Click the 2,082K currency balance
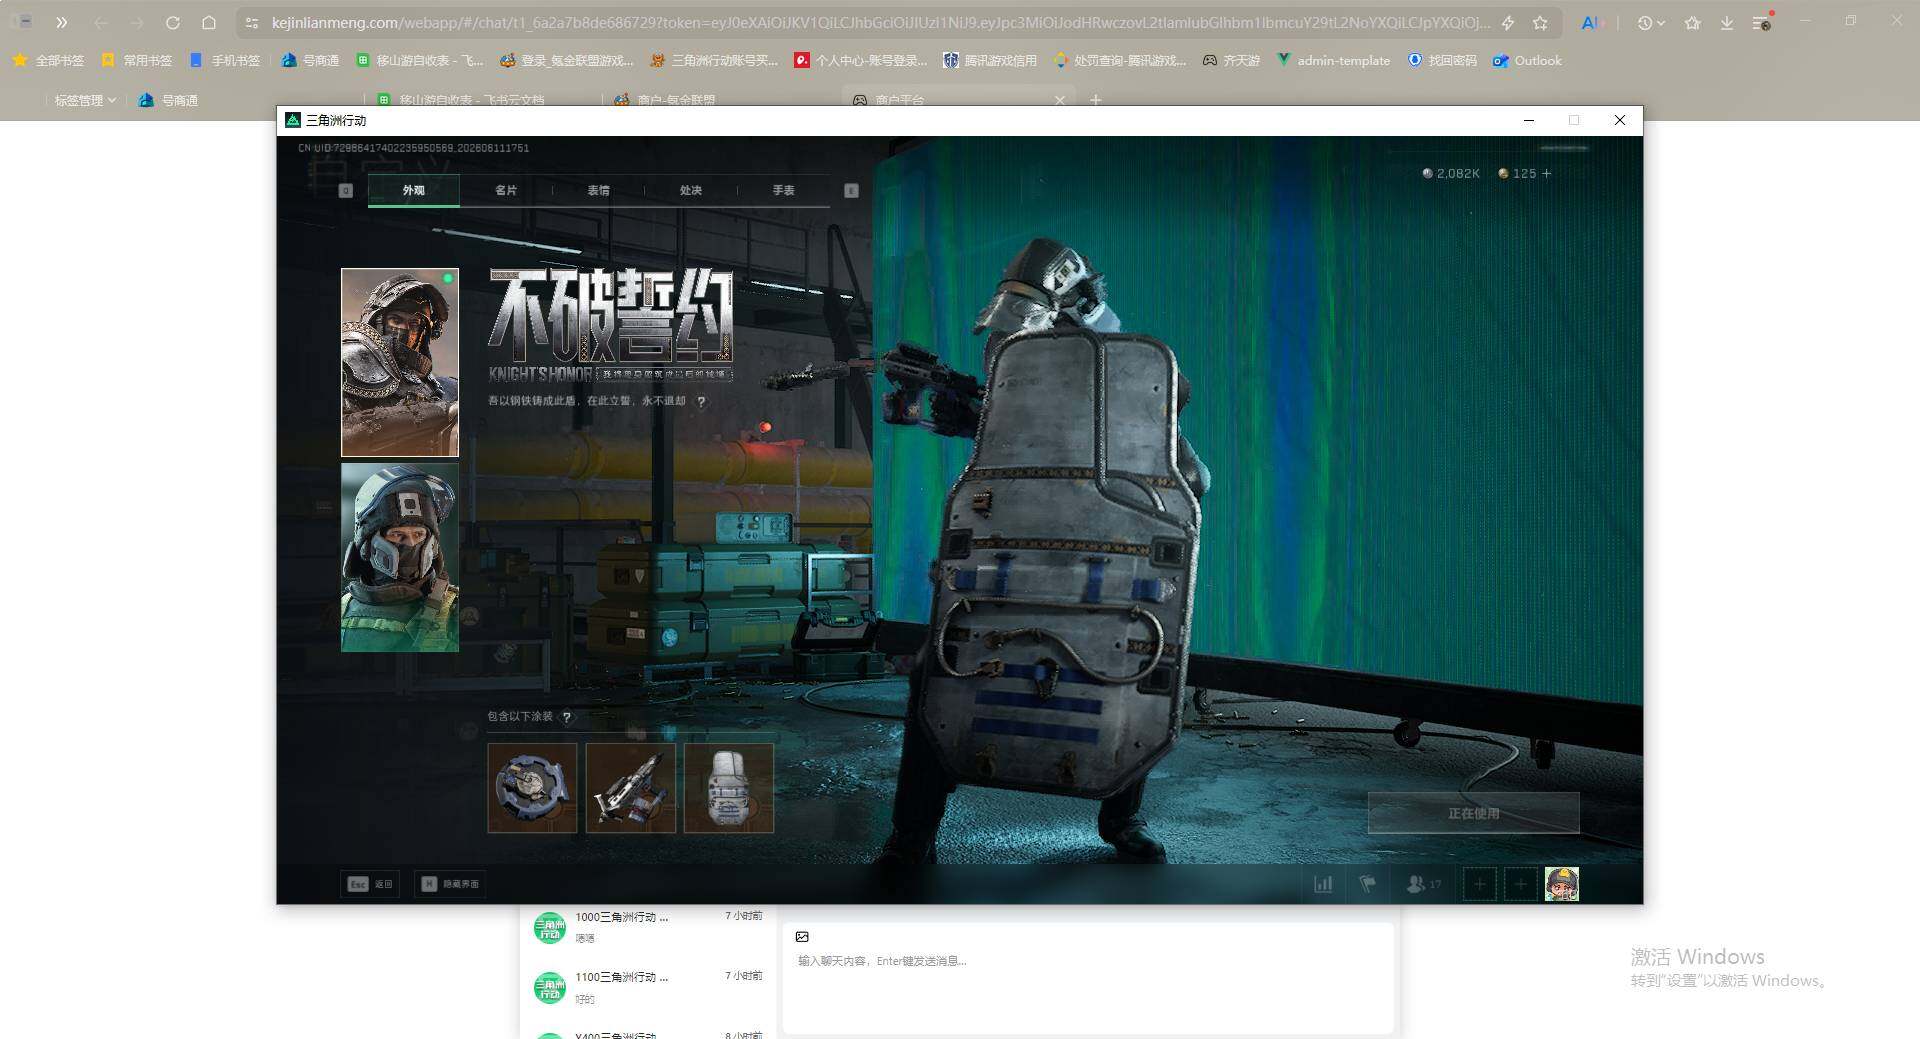 tap(1451, 174)
